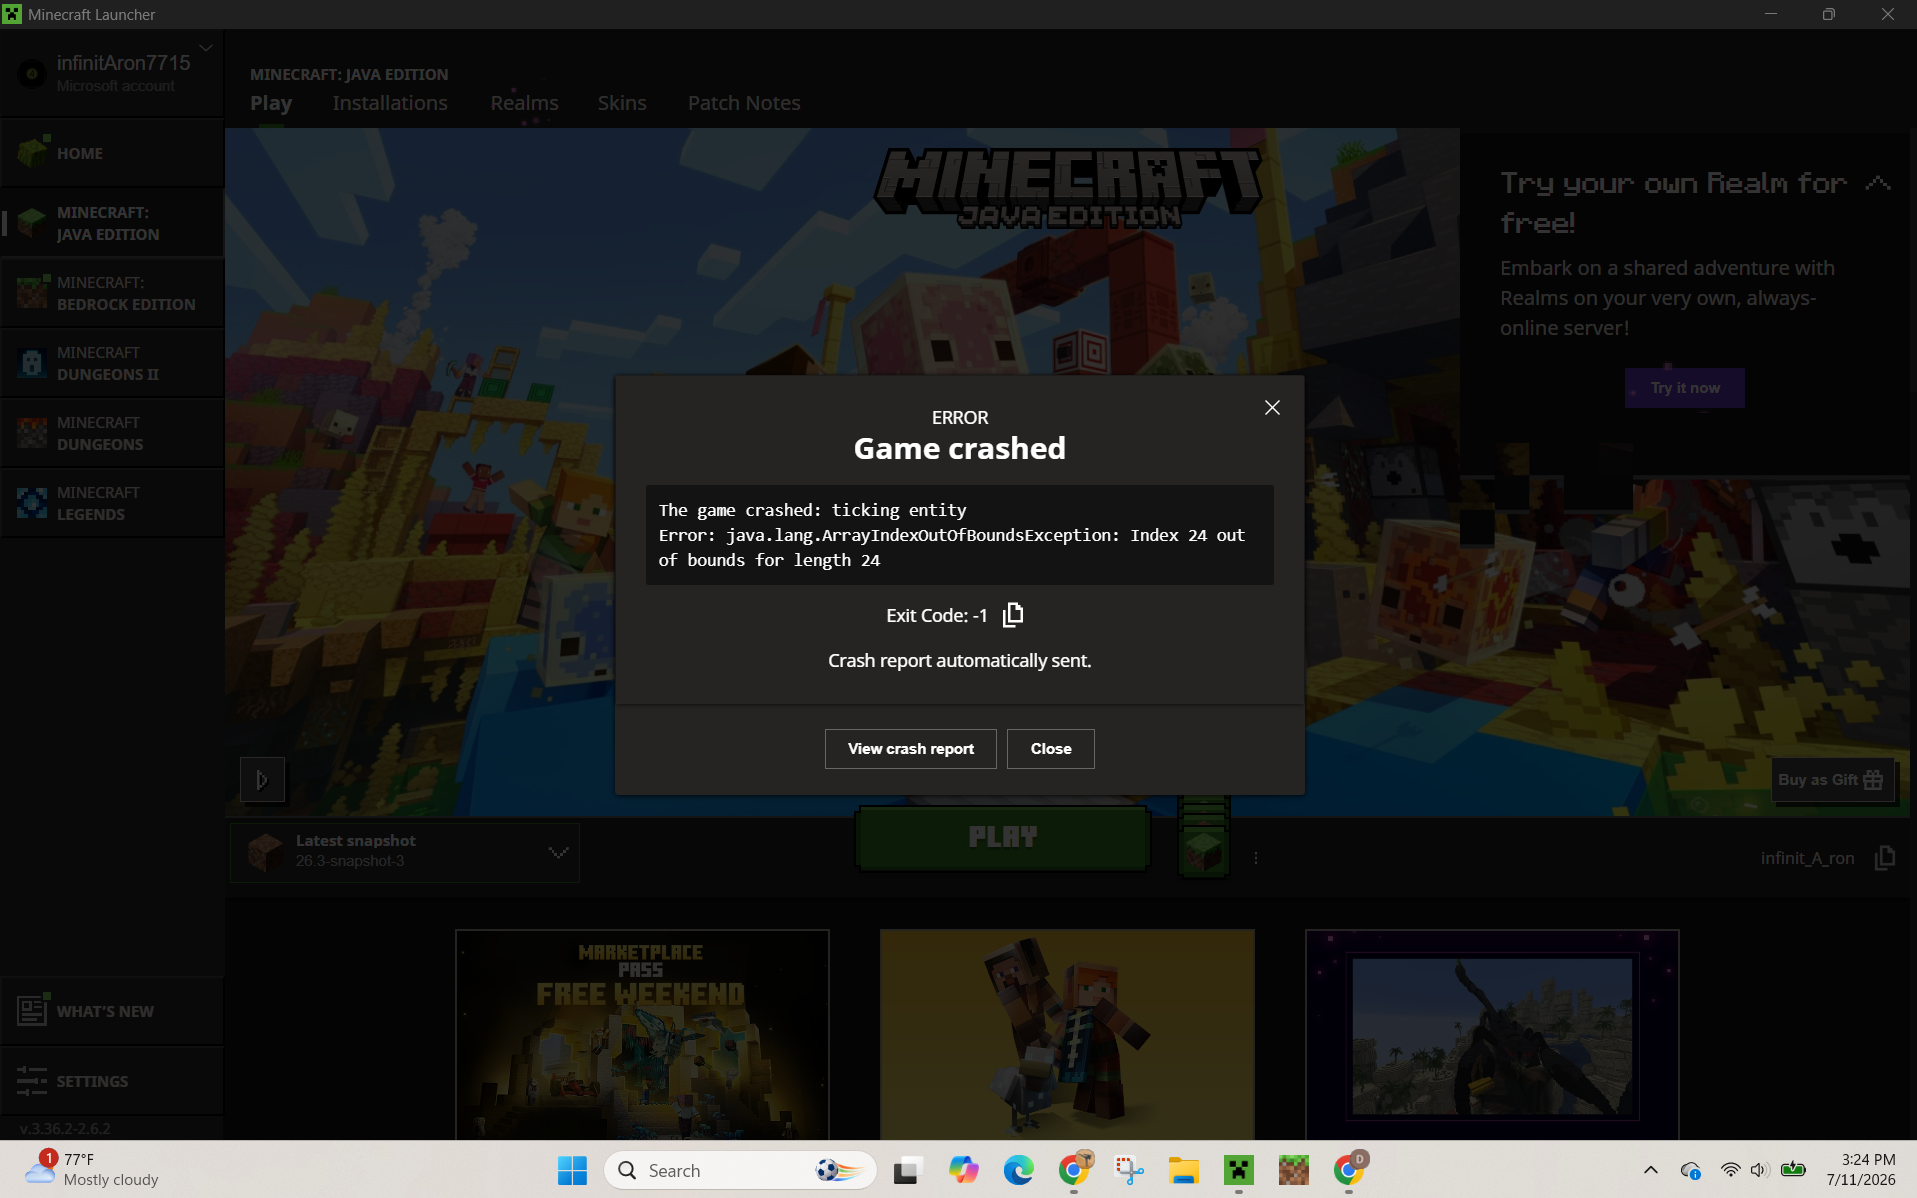
Task: Select Minecraft: Bedrock Edition in sidebar
Action: tap(112, 293)
